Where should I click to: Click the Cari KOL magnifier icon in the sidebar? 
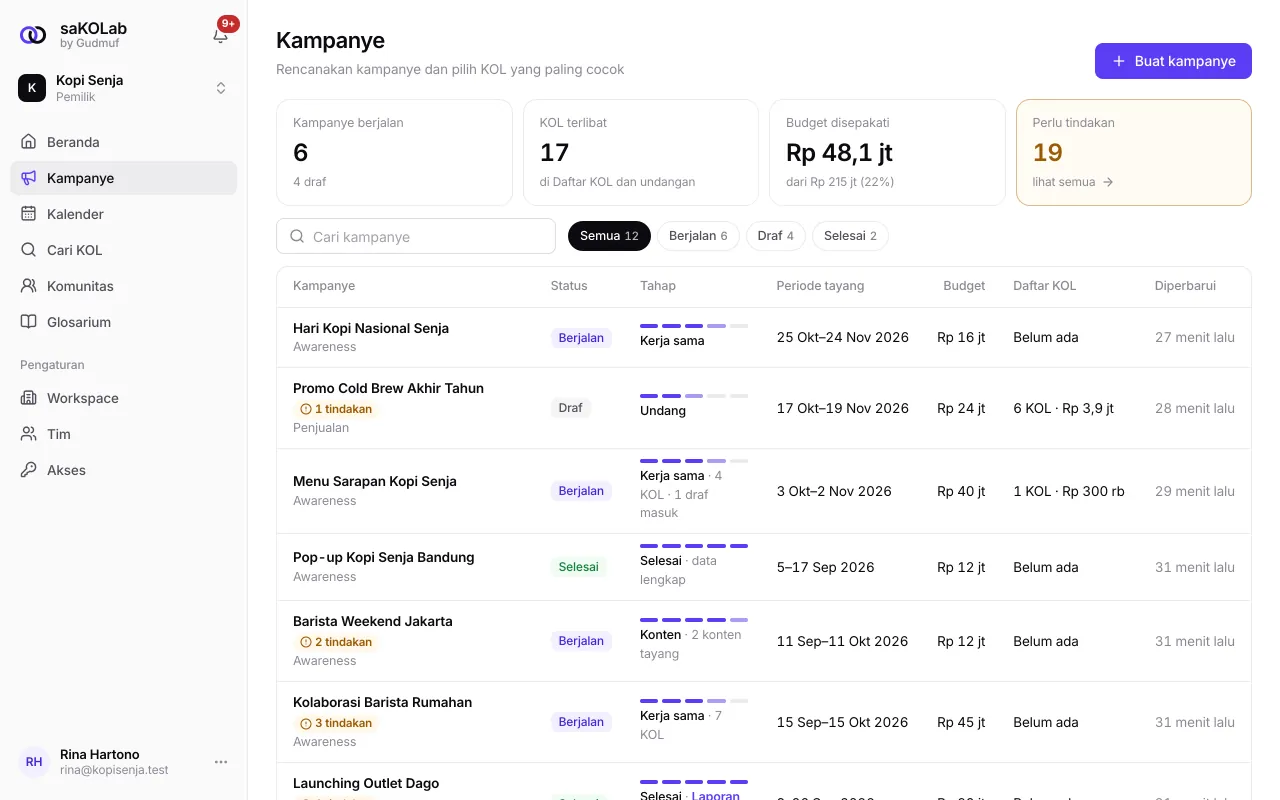[29, 250]
